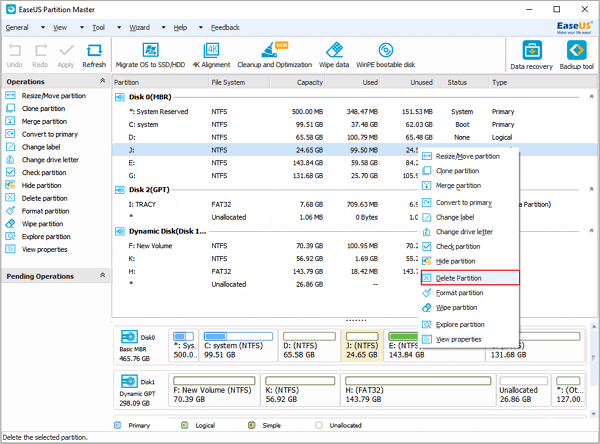Screen dimensions: 600x444
Task: Click Change drive letter in Operations sidebar
Action: 42,160
